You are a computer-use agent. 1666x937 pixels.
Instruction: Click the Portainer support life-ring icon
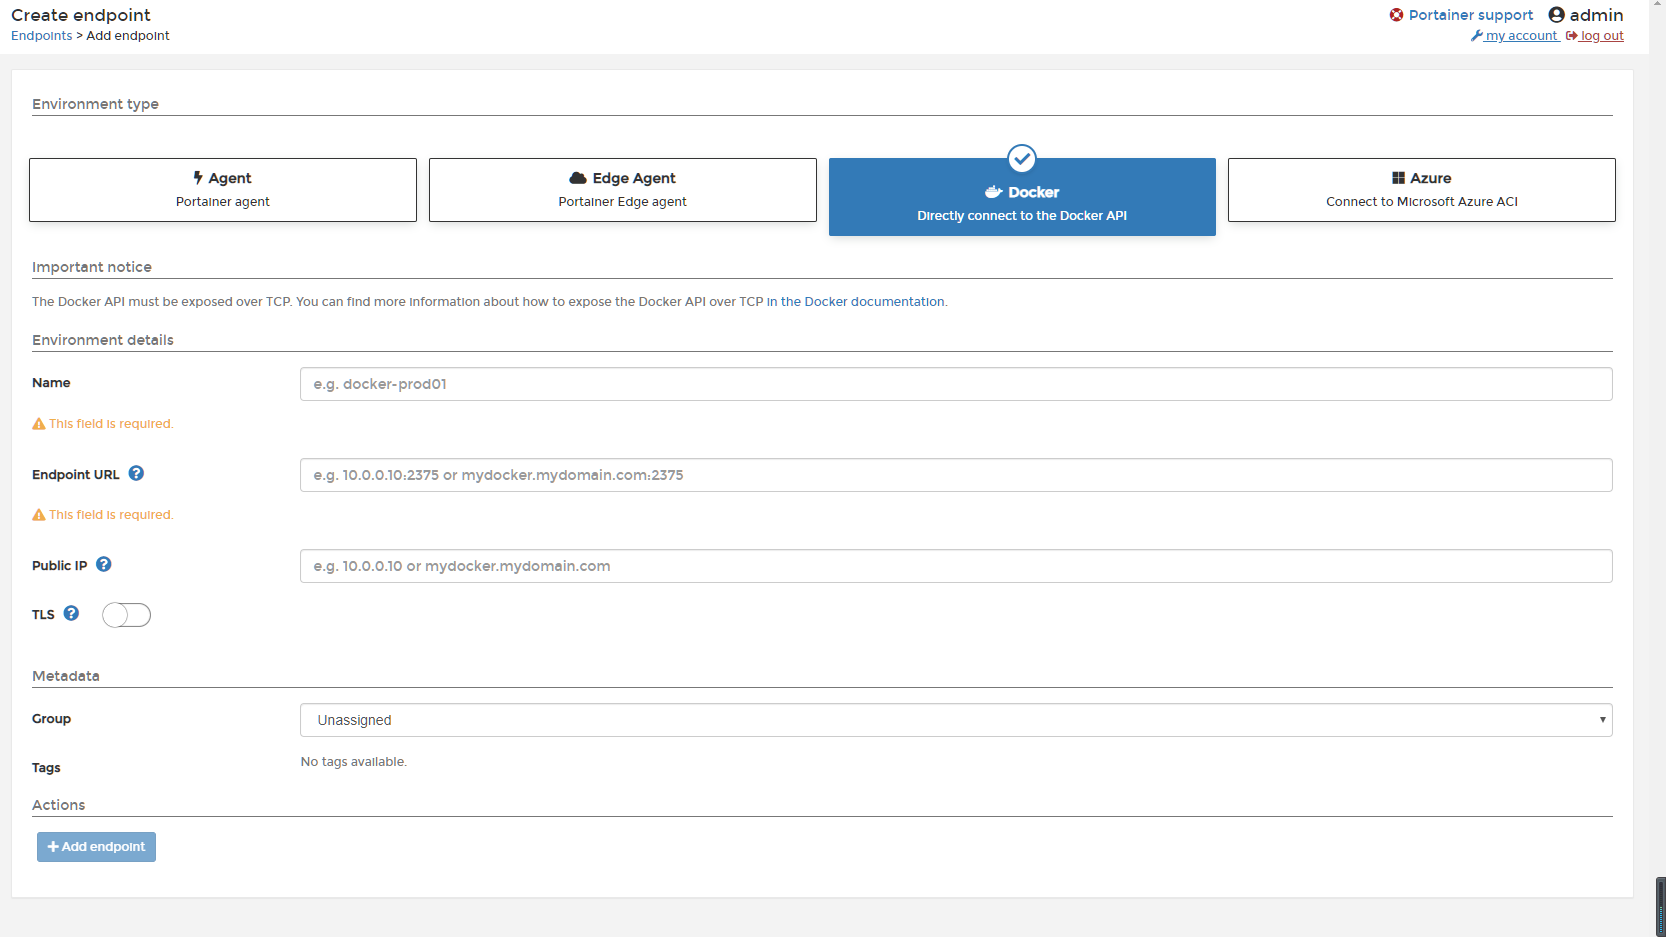pyautogui.click(x=1396, y=14)
